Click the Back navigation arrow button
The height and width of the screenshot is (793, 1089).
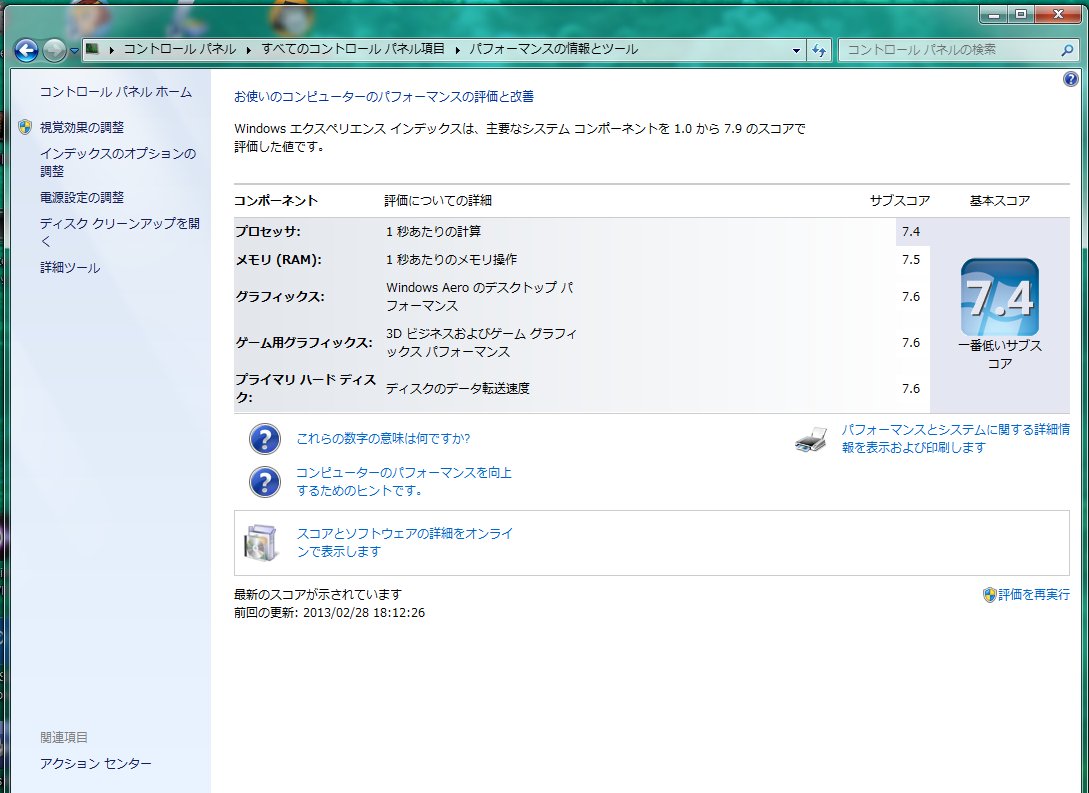(x=26, y=50)
